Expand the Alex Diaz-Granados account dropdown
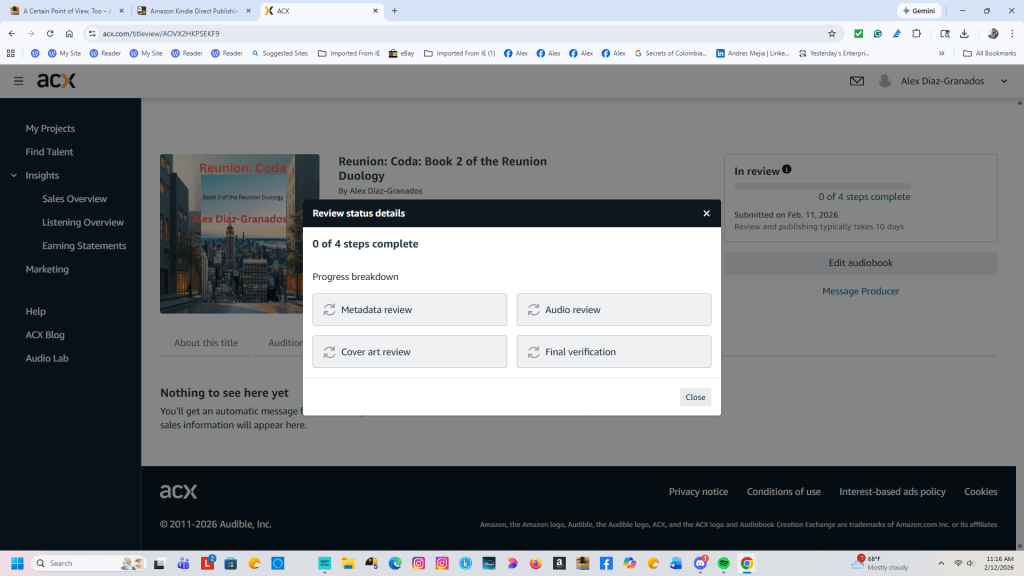 click(x=1005, y=81)
